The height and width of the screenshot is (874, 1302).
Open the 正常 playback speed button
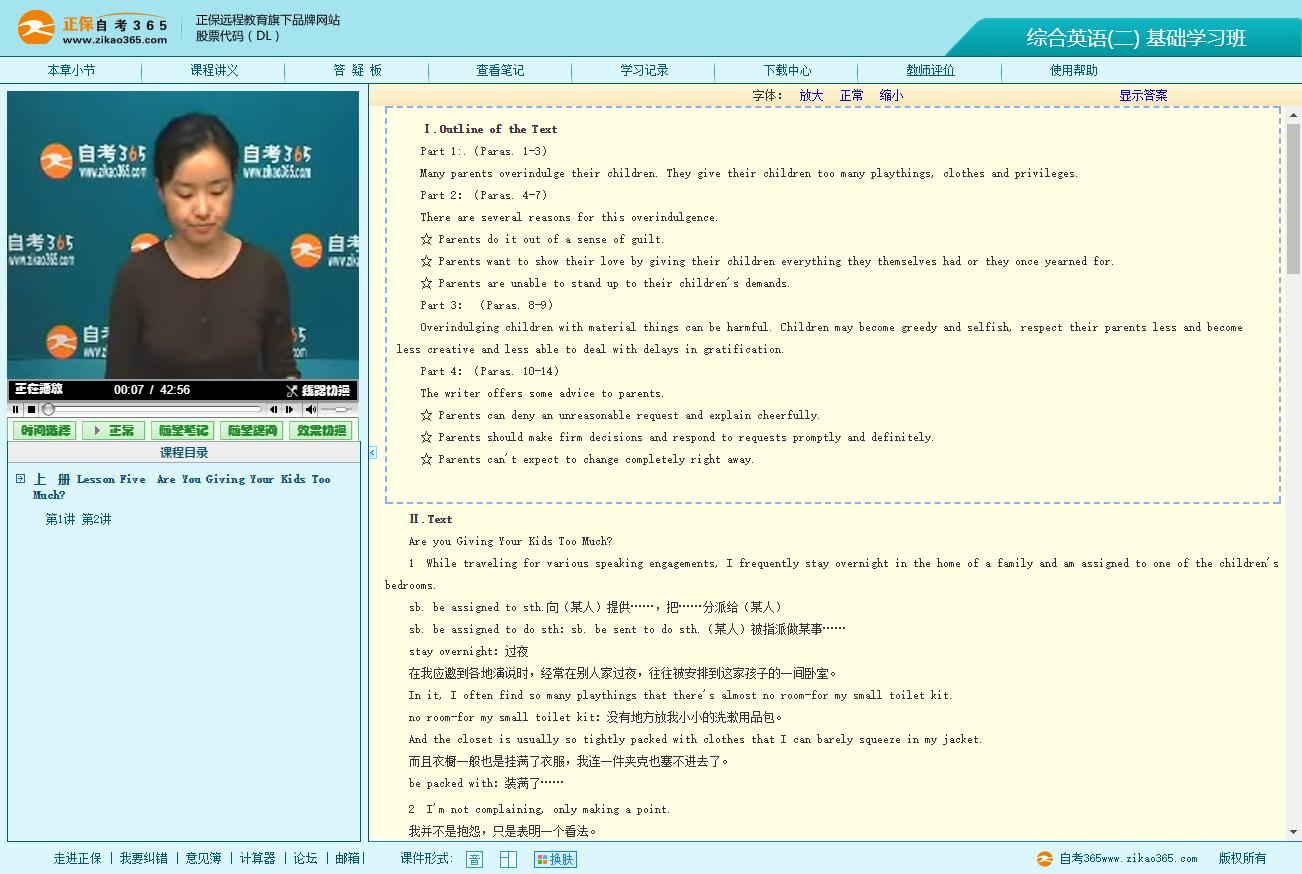113,431
